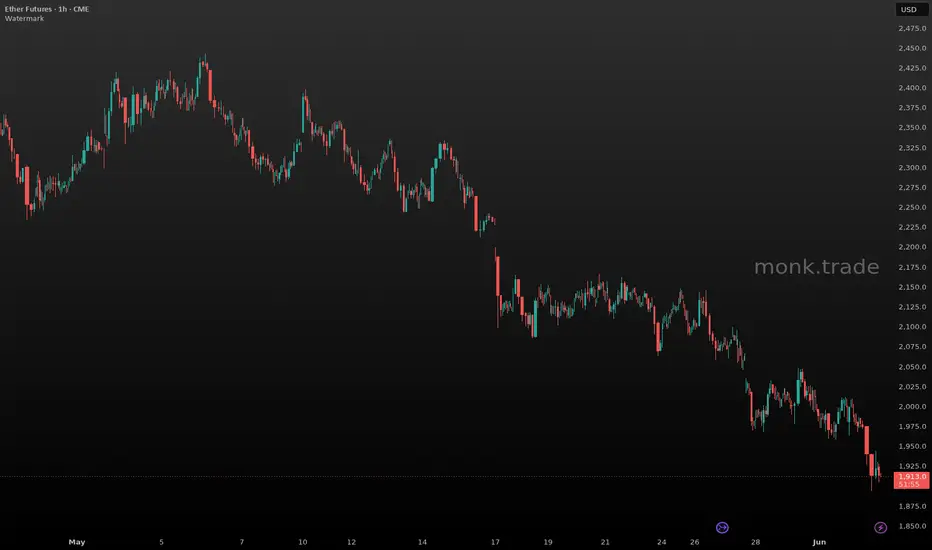
Task: Select the Watermark indicator label
Action: click(24, 18)
